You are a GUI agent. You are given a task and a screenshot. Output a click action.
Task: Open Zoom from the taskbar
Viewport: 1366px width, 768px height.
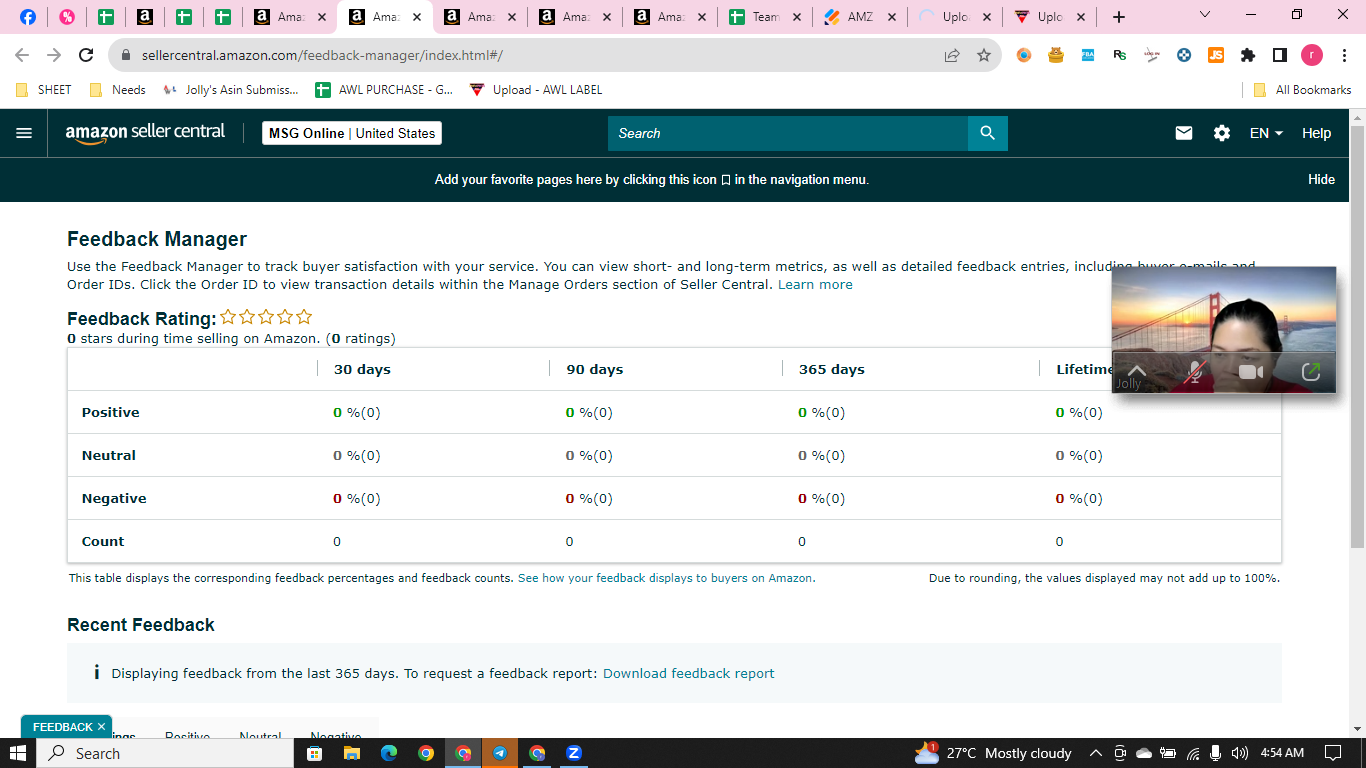pos(574,753)
